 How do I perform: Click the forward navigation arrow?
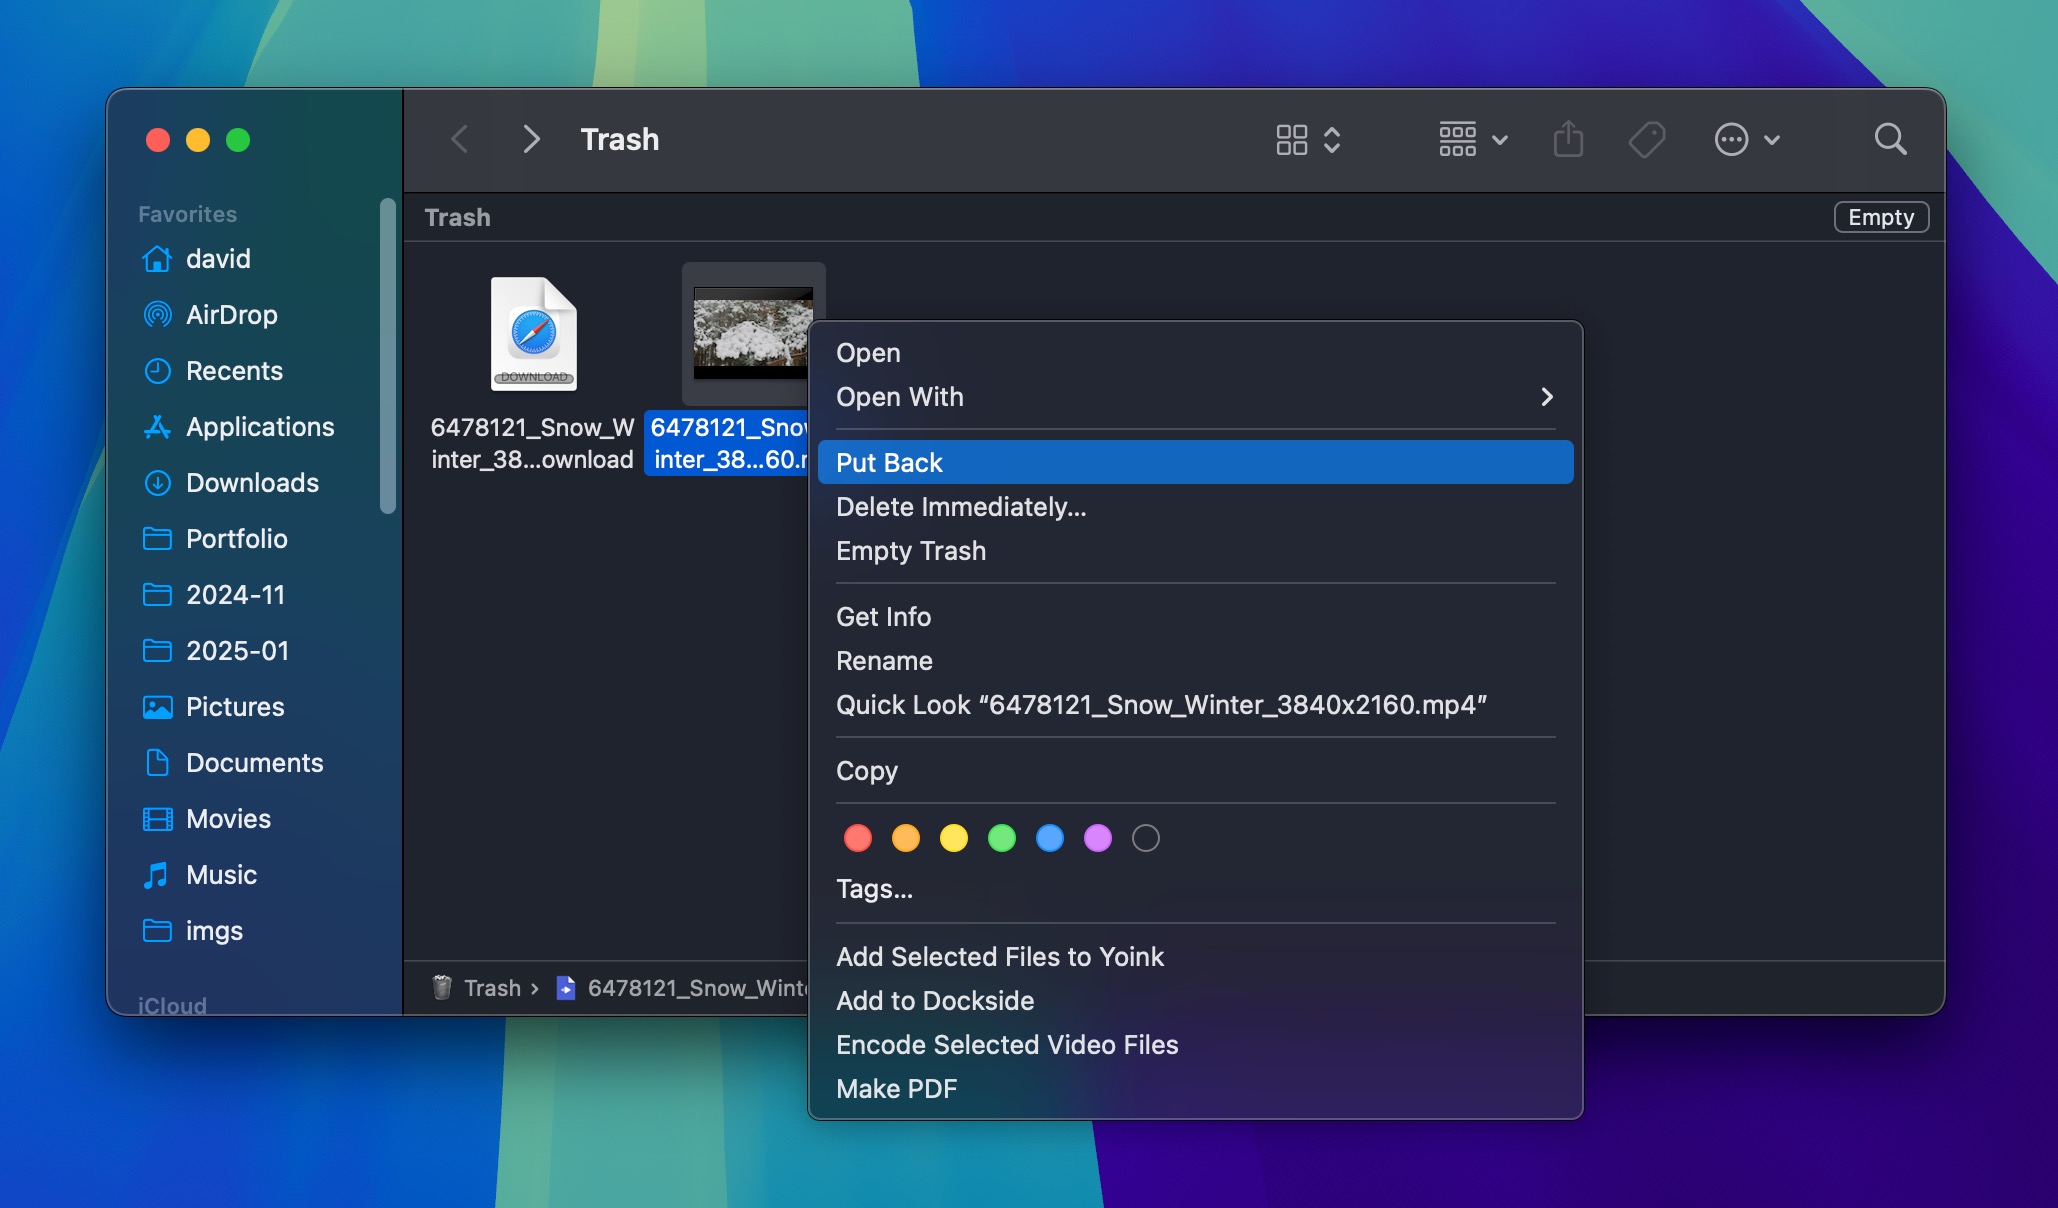click(x=531, y=139)
